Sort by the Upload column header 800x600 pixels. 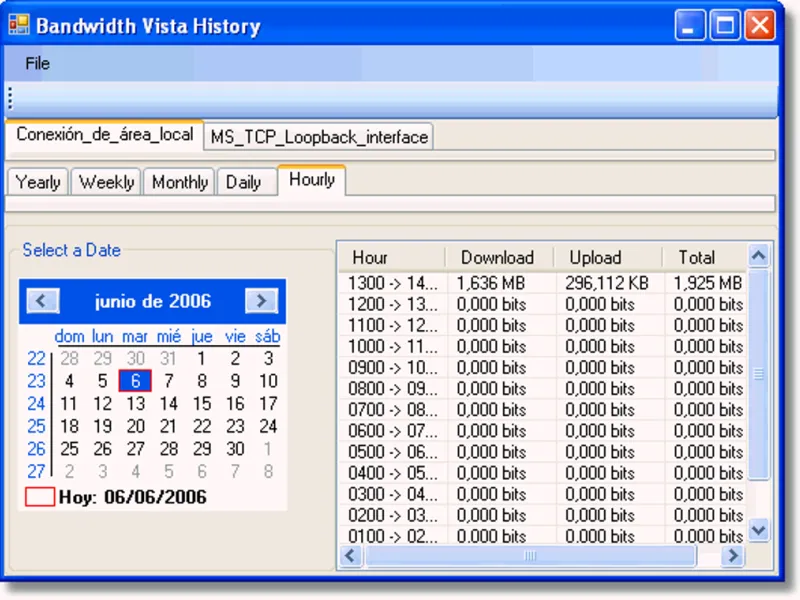(x=608, y=258)
